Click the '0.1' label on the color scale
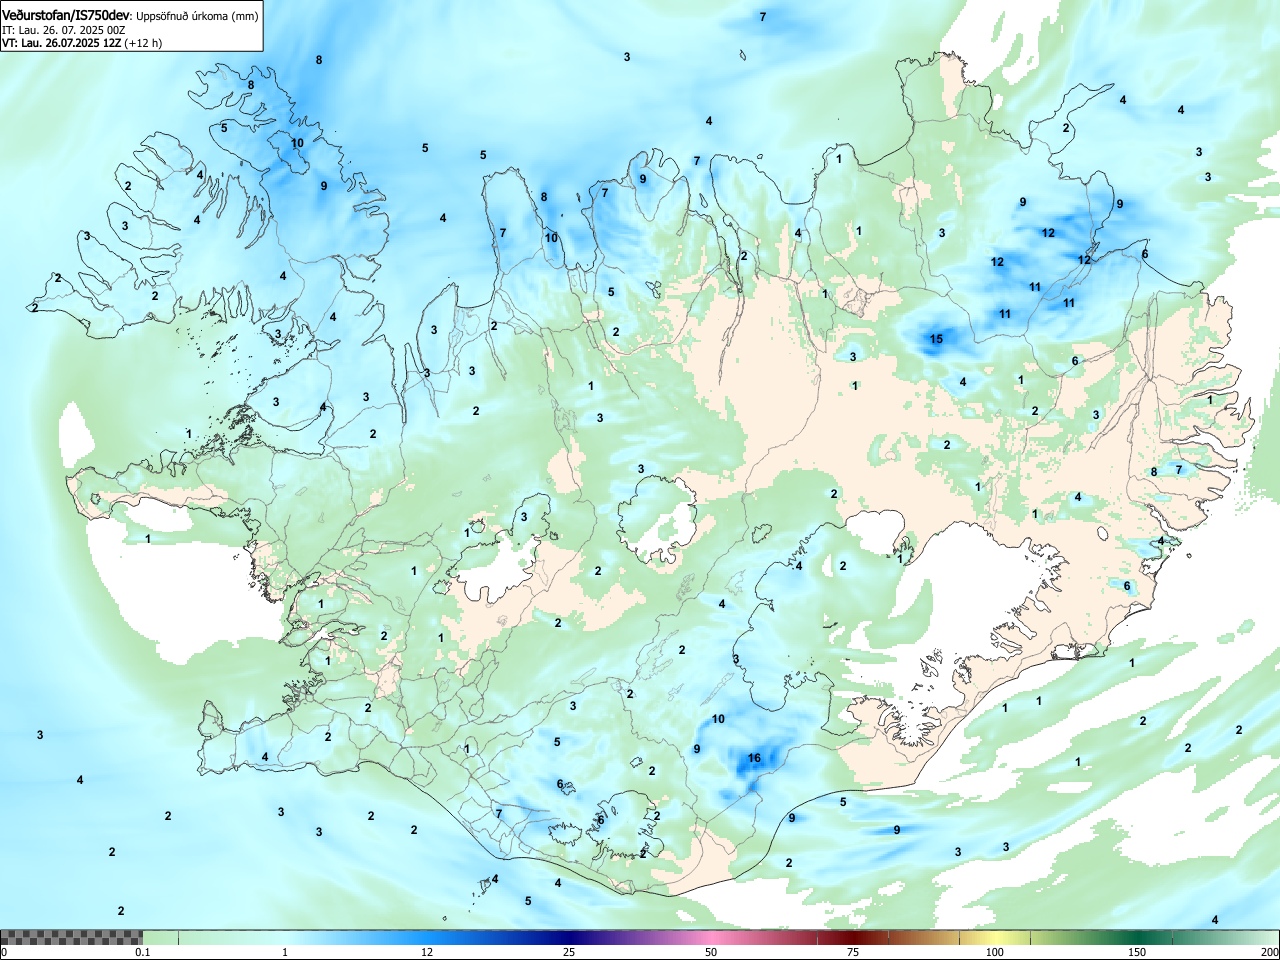 pyautogui.click(x=143, y=952)
